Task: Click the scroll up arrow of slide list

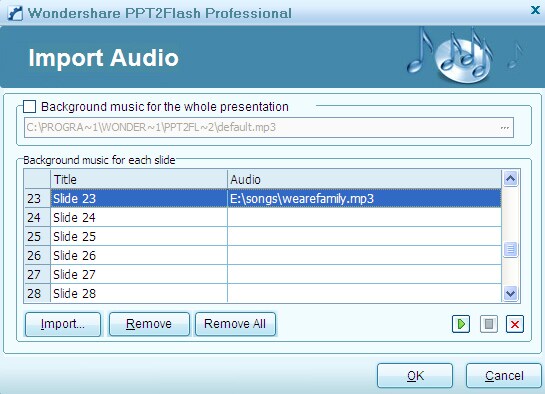Action: [x=510, y=179]
